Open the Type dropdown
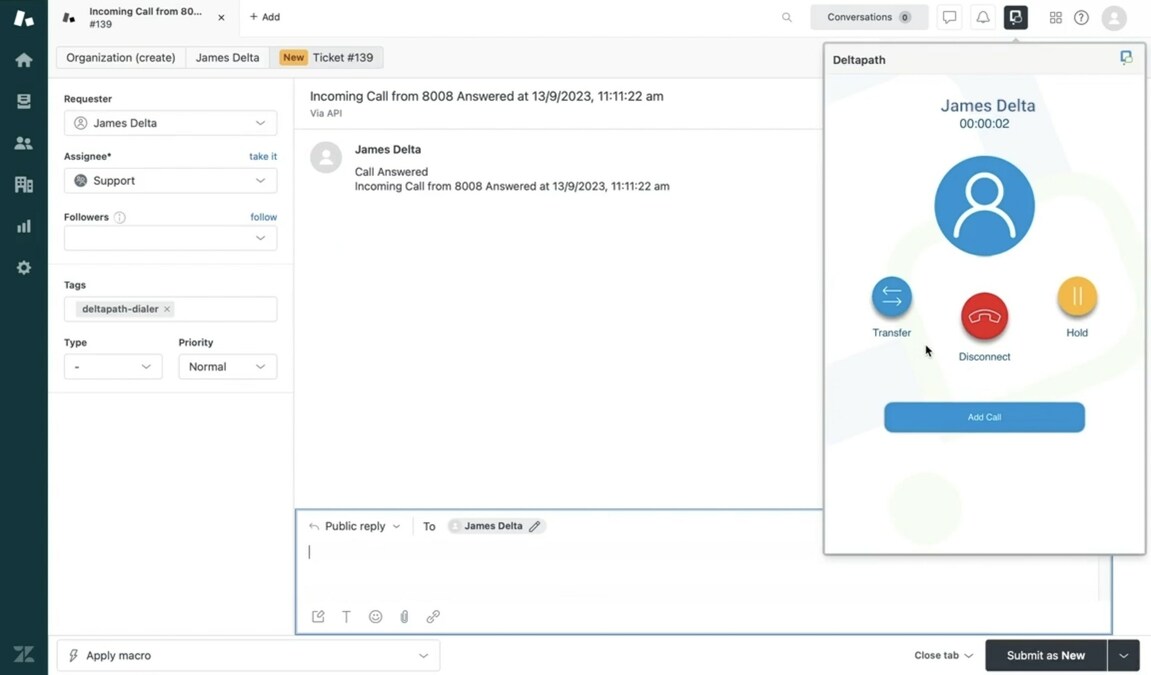The image size is (1151, 675). [113, 366]
